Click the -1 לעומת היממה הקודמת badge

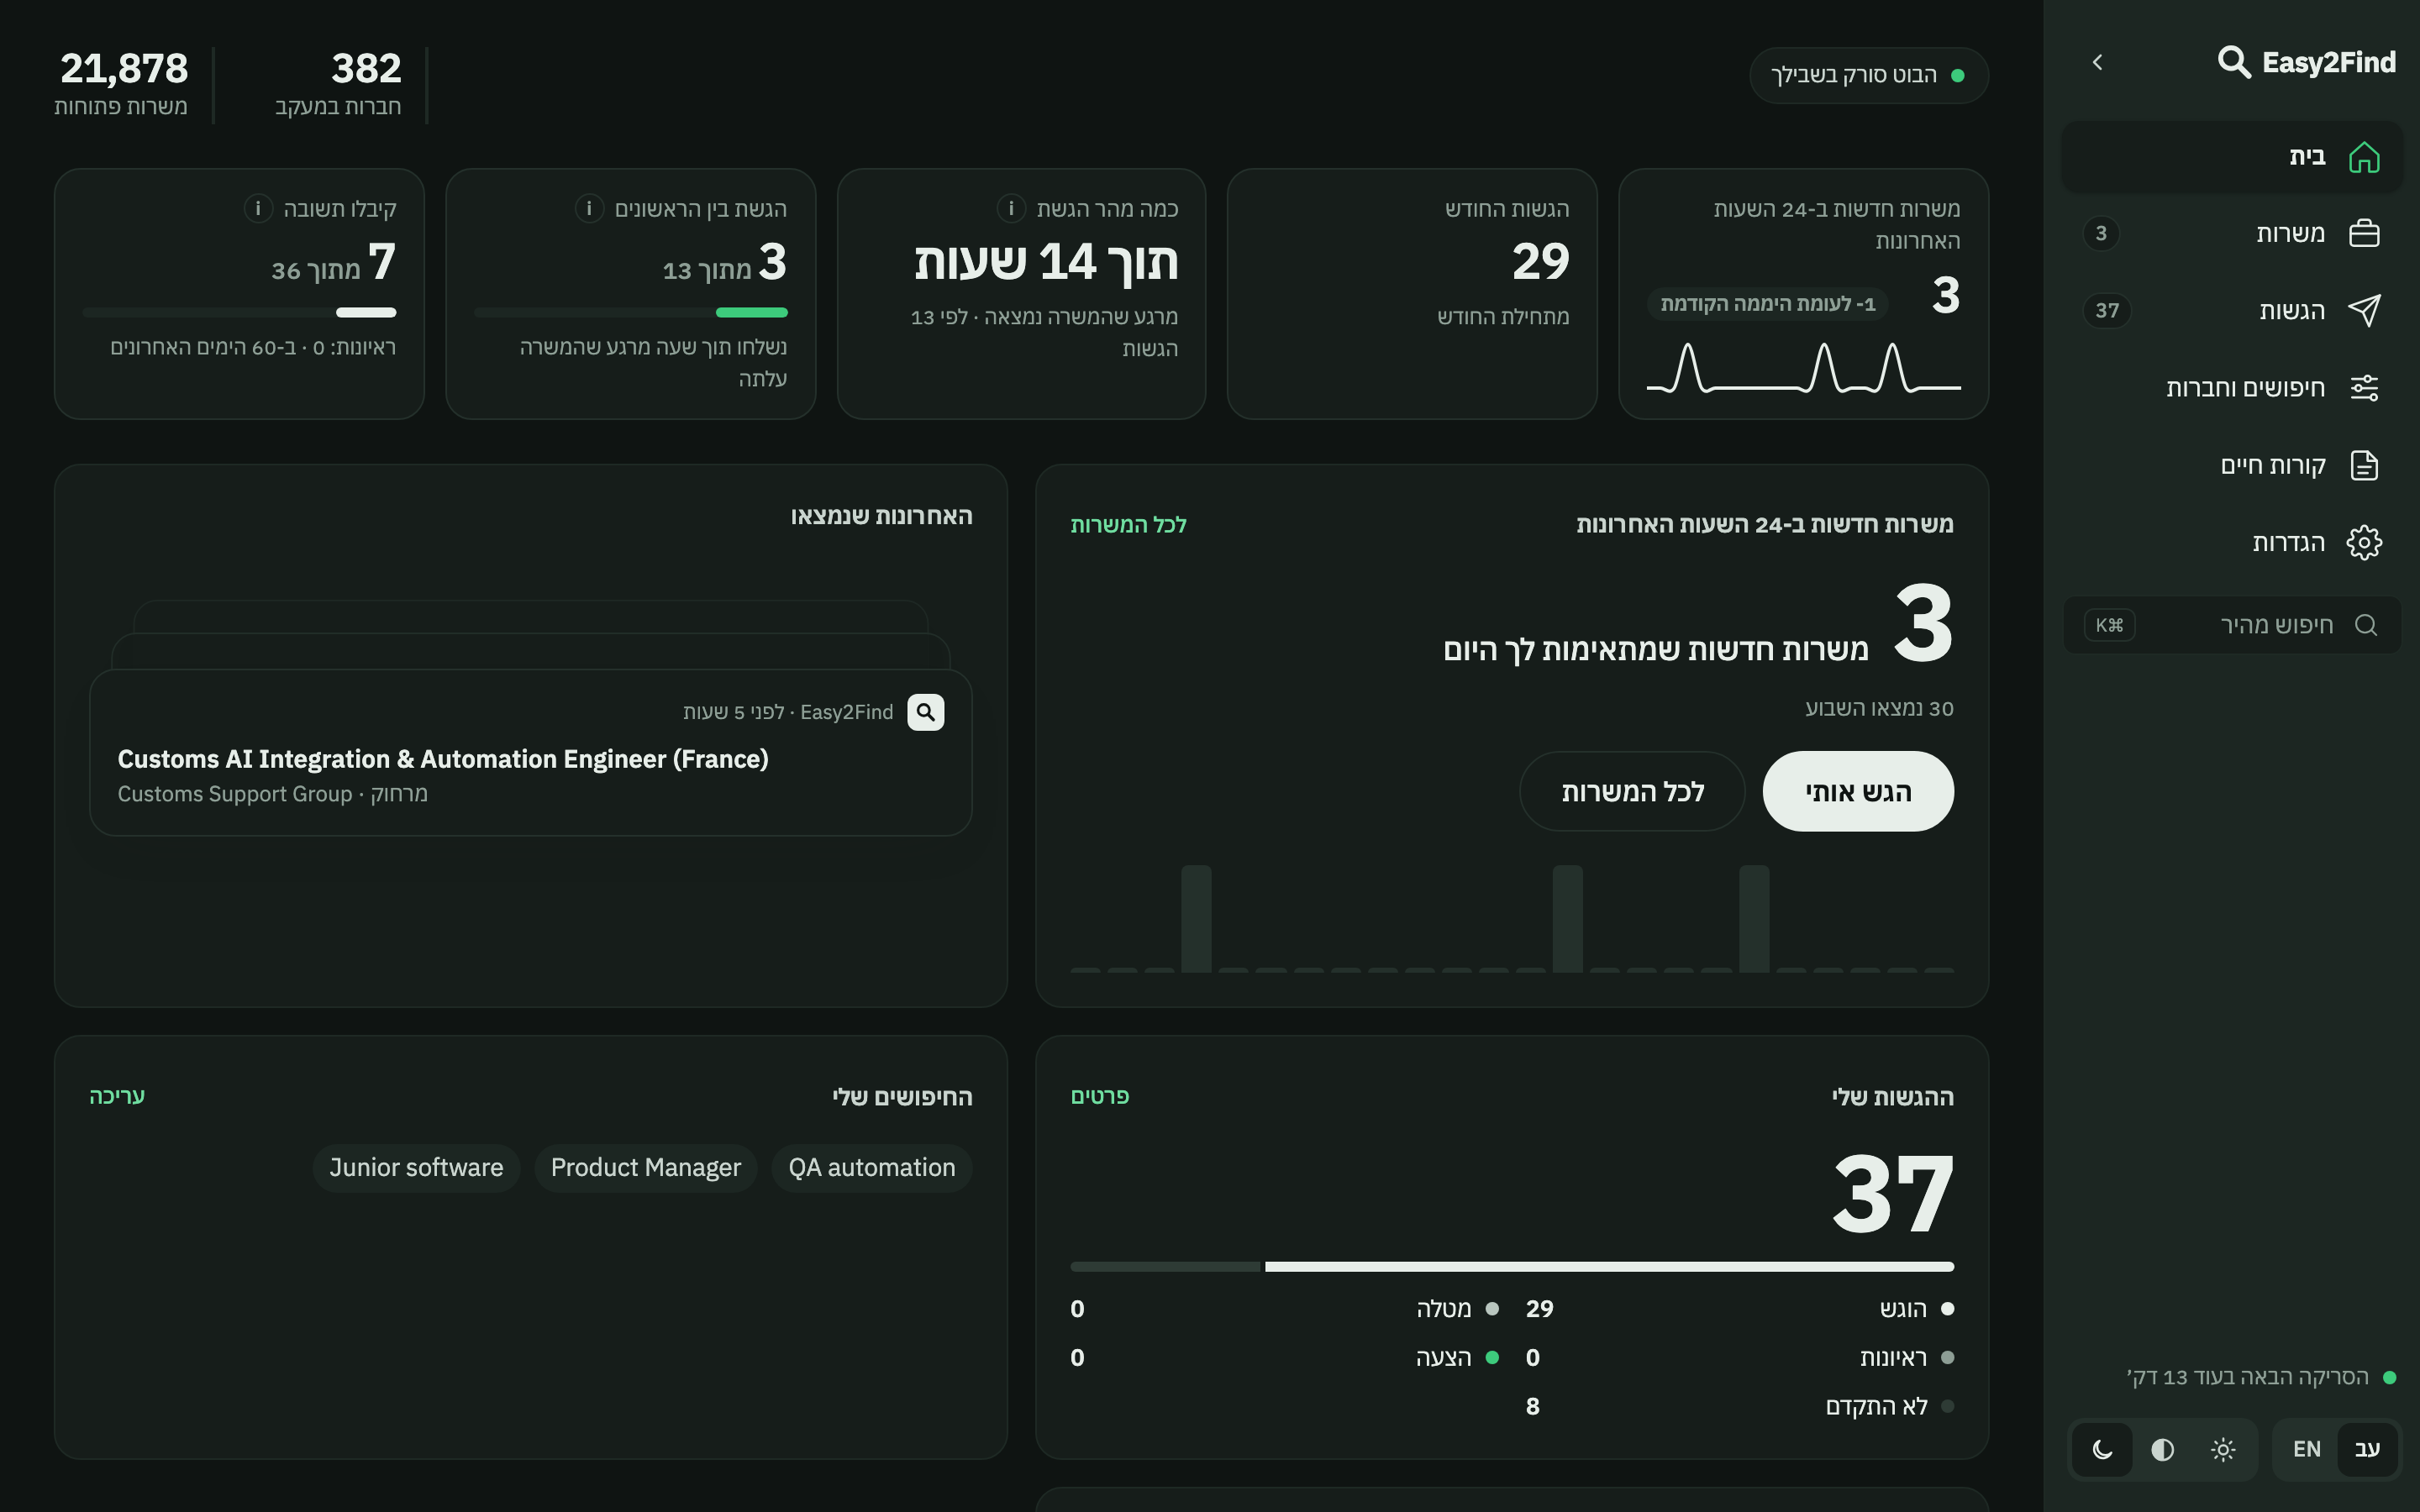(x=1768, y=304)
